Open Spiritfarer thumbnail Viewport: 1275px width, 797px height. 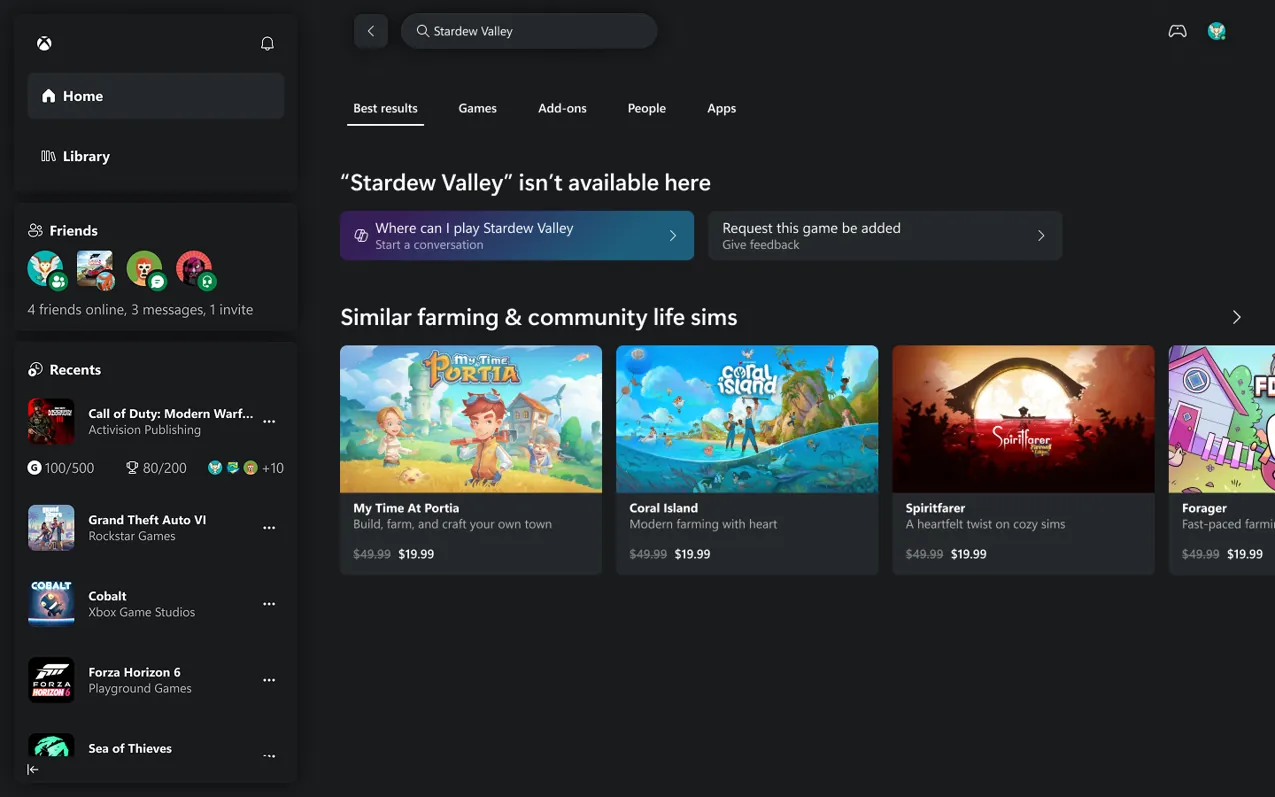click(1023, 419)
